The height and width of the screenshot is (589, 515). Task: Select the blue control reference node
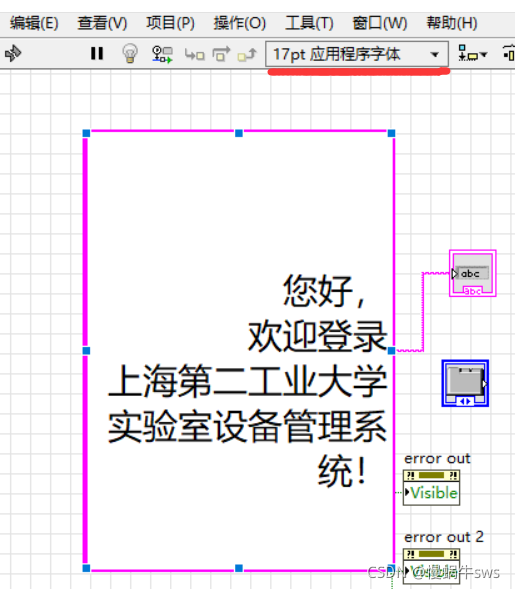[x=465, y=383]
